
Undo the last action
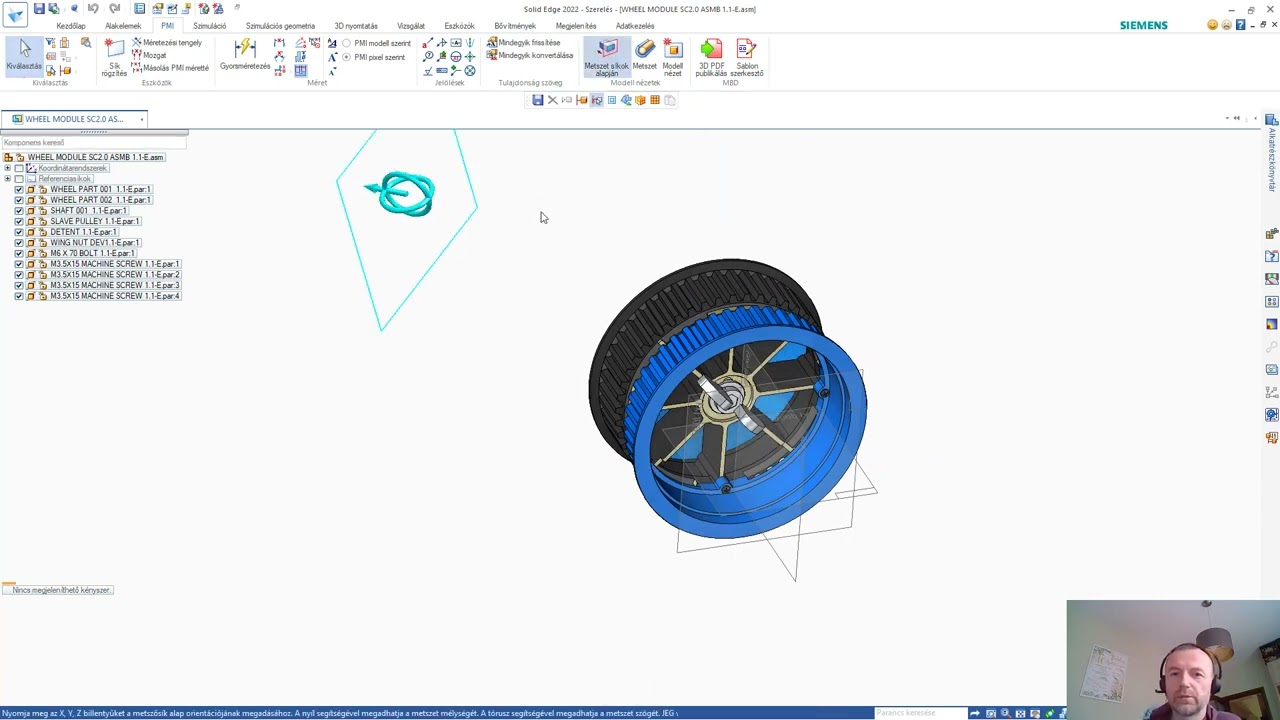click(93, 9)
